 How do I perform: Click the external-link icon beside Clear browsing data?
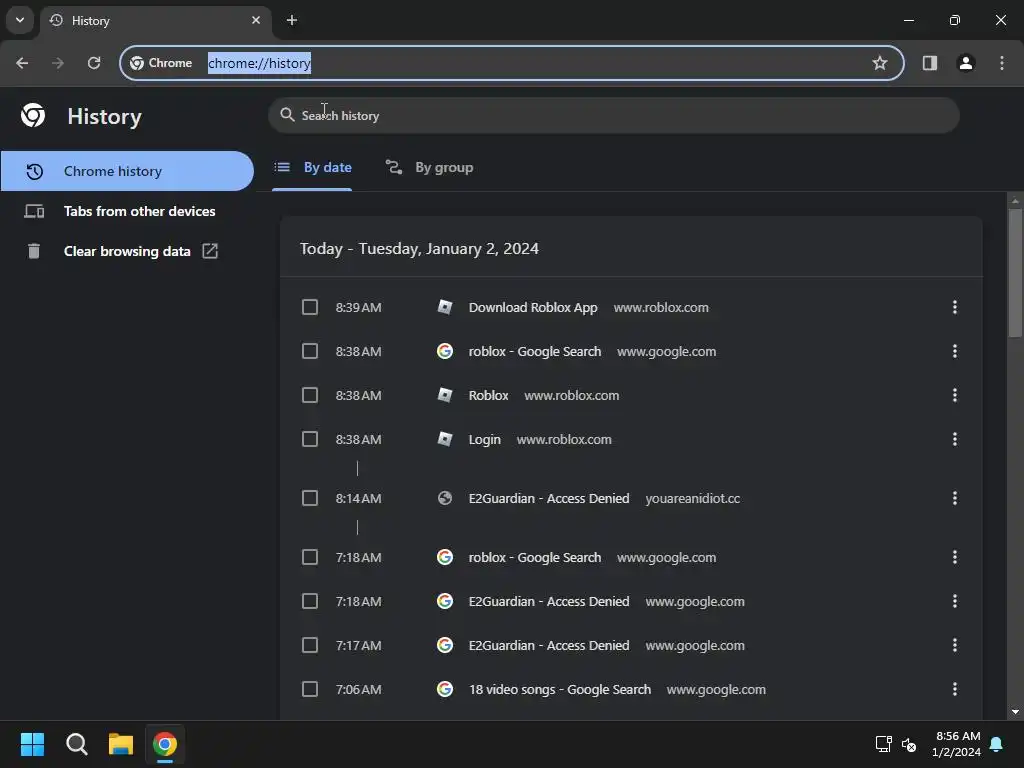pyautogui.click(x=210, y=251)
